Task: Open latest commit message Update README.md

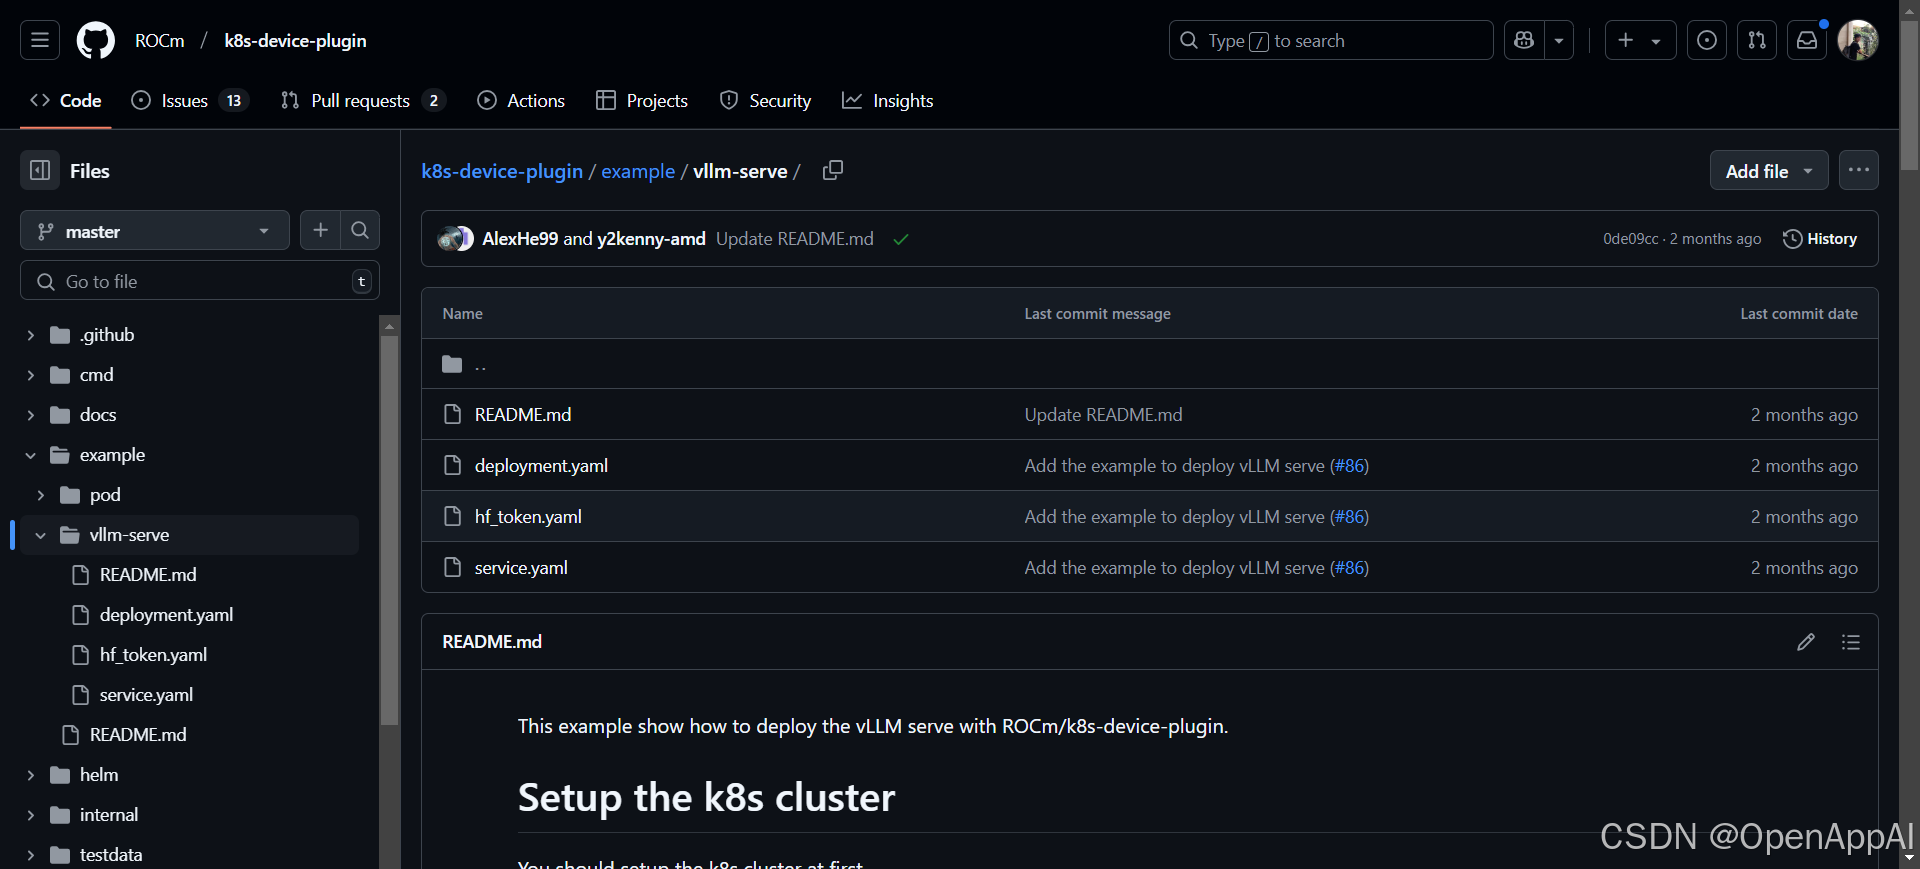Action: (795, 238)
